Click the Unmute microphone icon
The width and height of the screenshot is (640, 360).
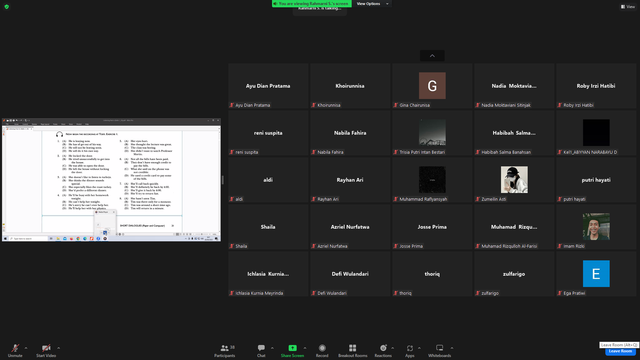[x=15, y=348]
